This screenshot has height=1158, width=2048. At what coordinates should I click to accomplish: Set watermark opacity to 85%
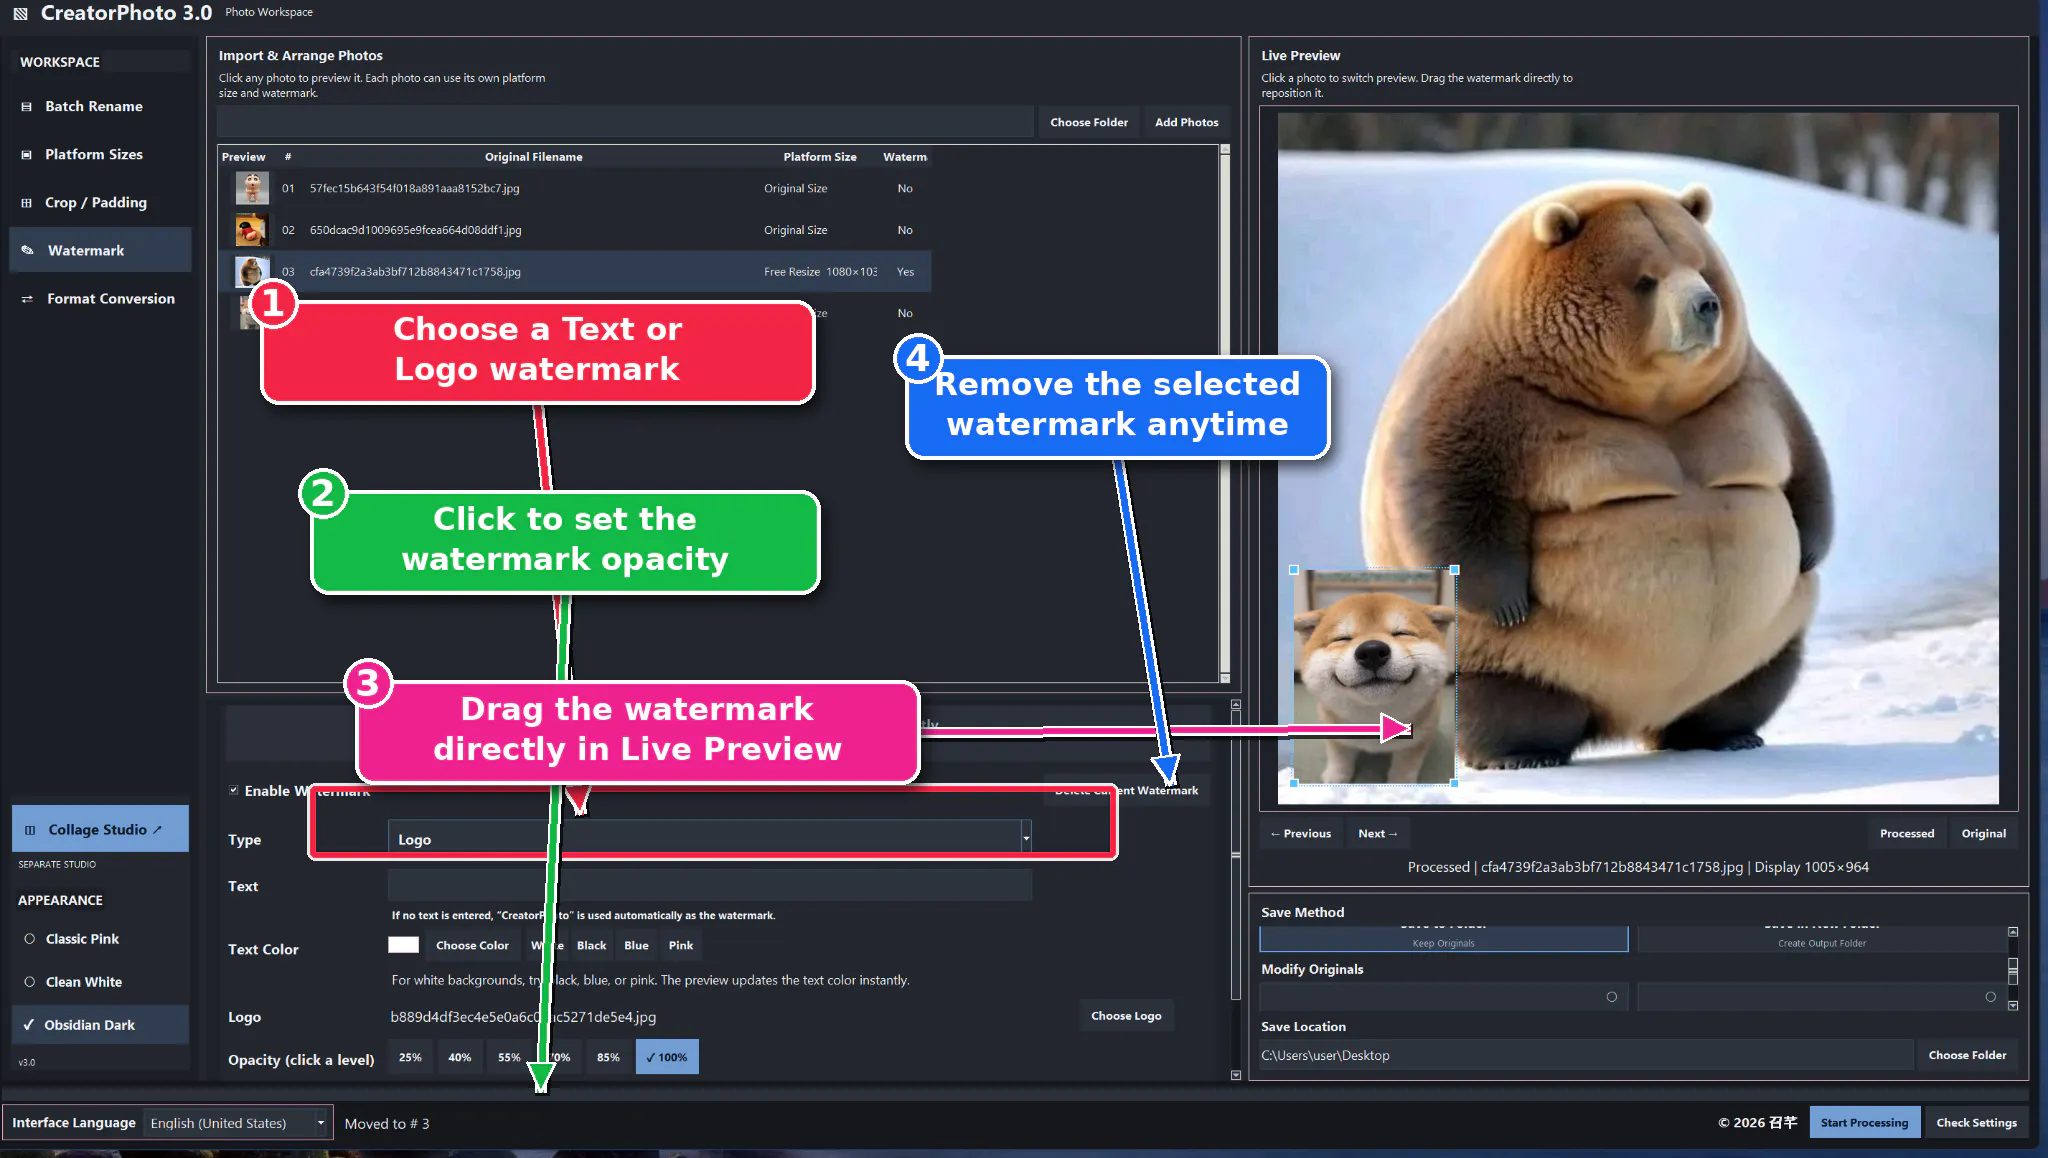click(608, 1057)
